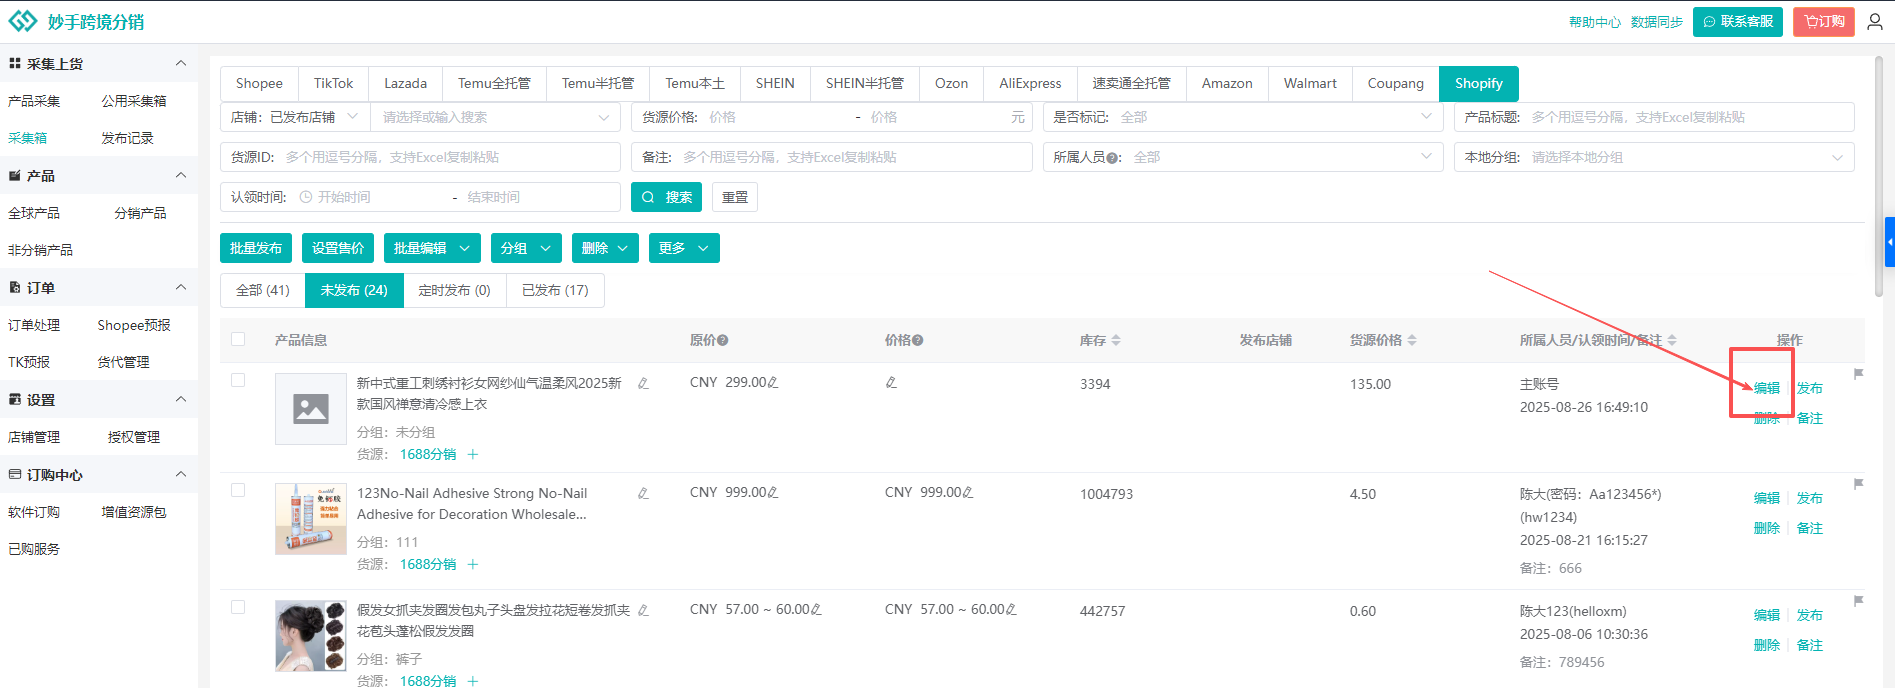Click help icon next to 原价 header

(723, 341)
